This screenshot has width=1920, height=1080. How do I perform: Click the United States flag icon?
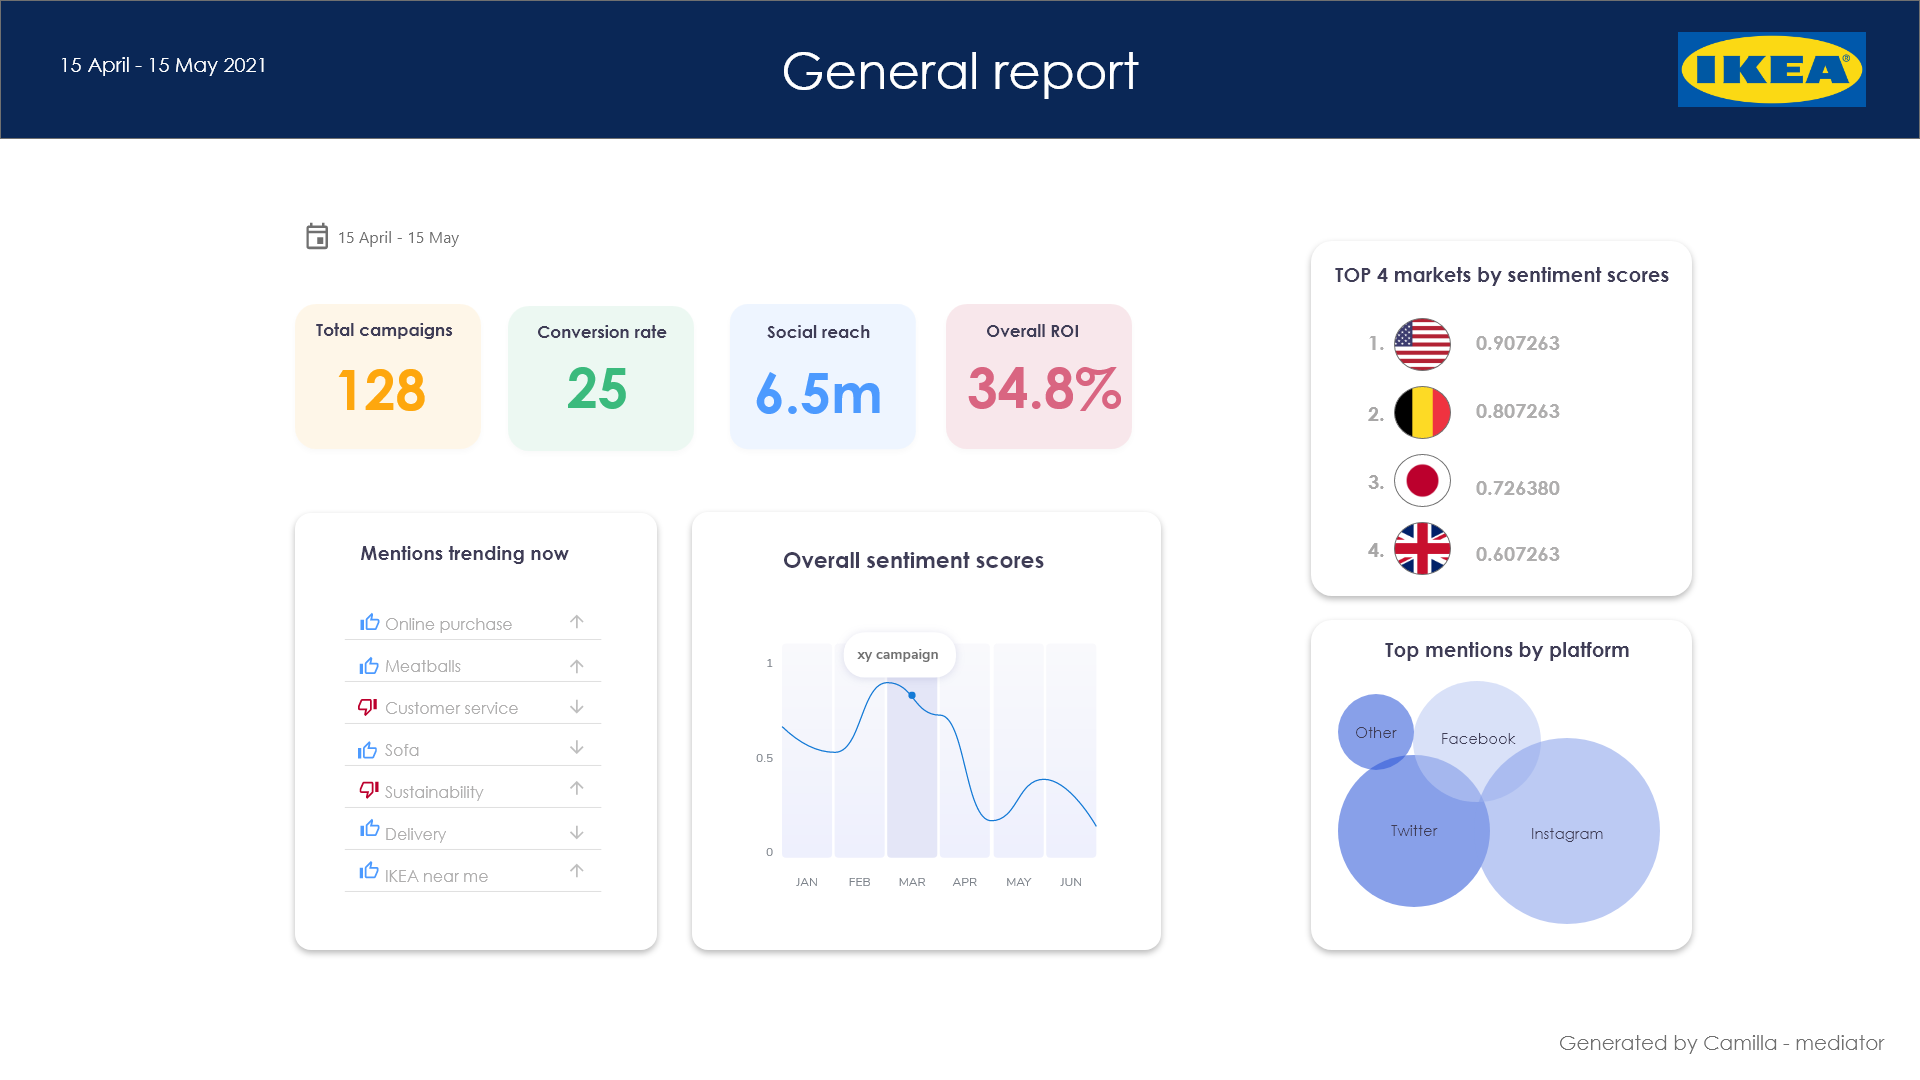[1421, 344]
